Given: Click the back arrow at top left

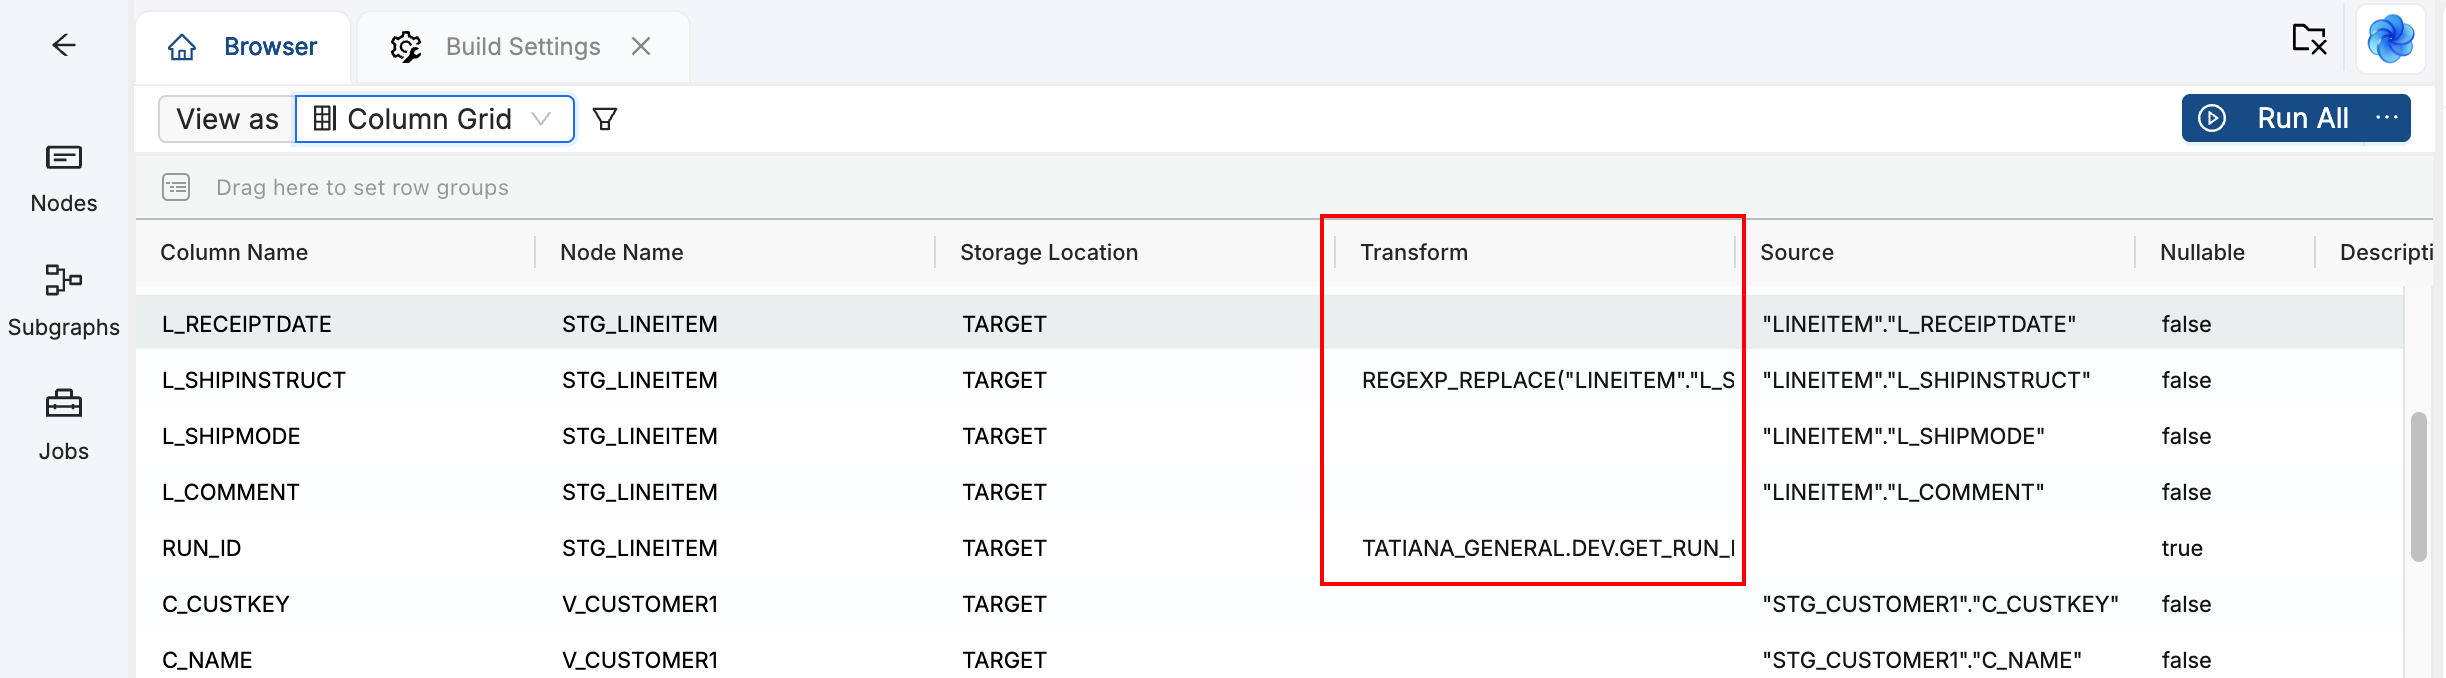Looking at the screenshot, I should coord(64,45).
